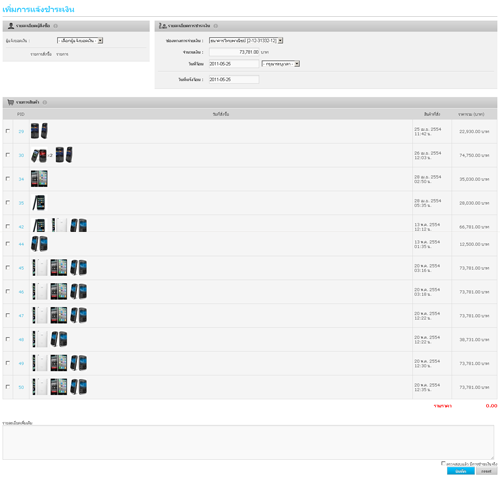Viewport: 500px width, 477px height.
Task: Open order ID 48 link
Action: [x=21, y=340]
